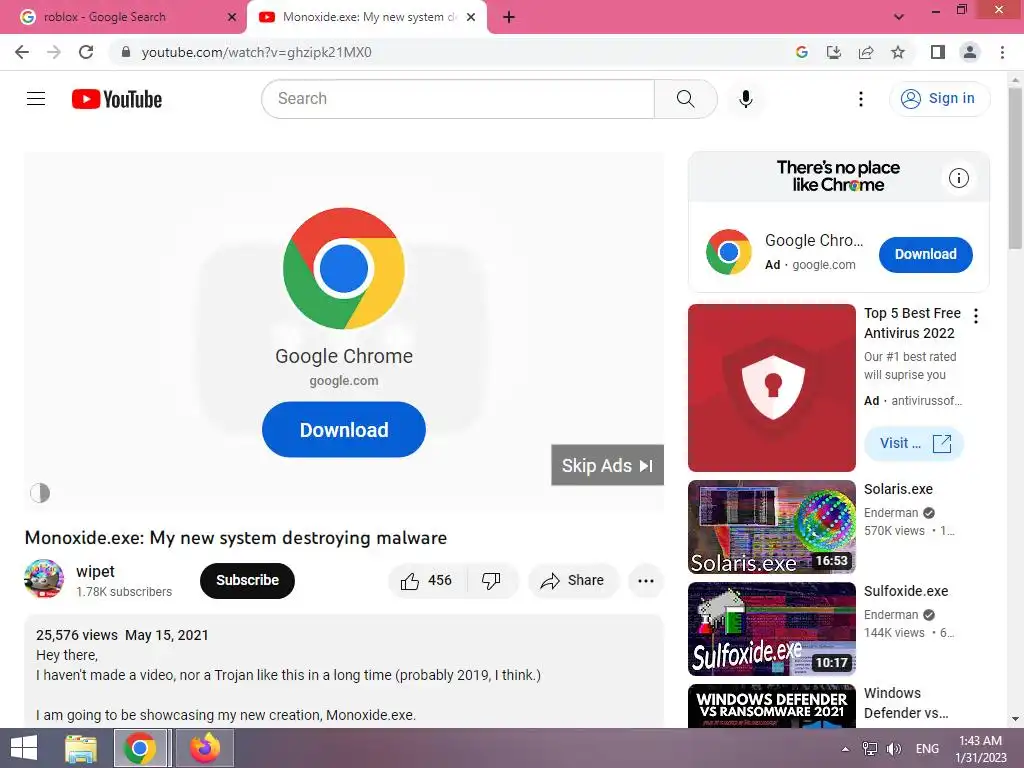This screenshot has height=768, width=1024.
Task: View site info via lock icon
Action: [x=126, y=52]
